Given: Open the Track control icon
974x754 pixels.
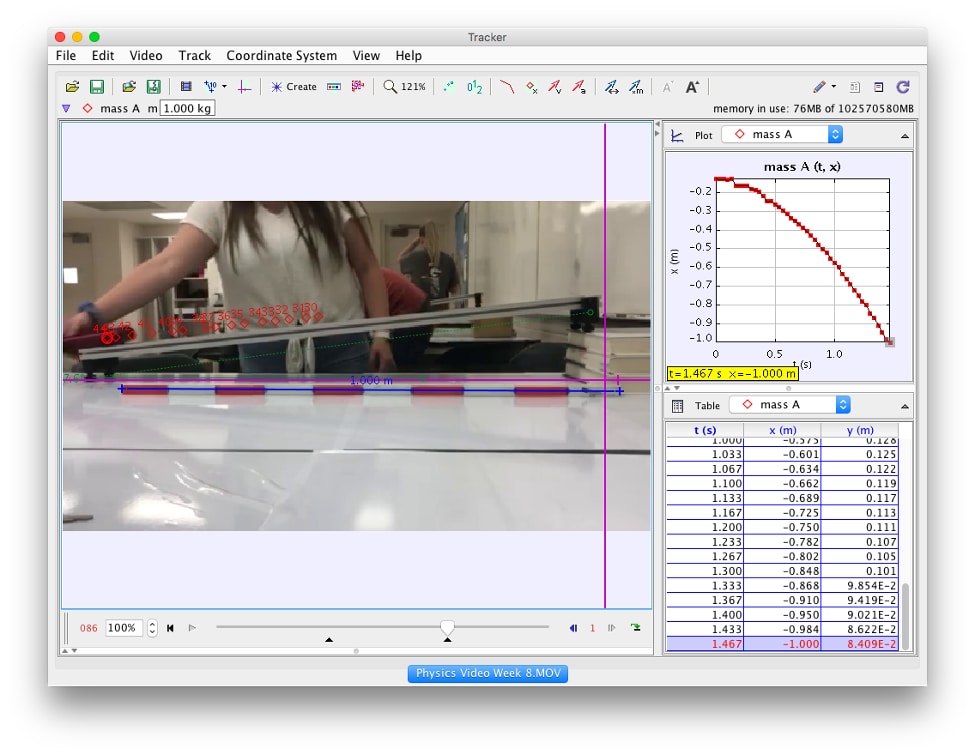Looking at the screenshot, I should coord(334,87).
